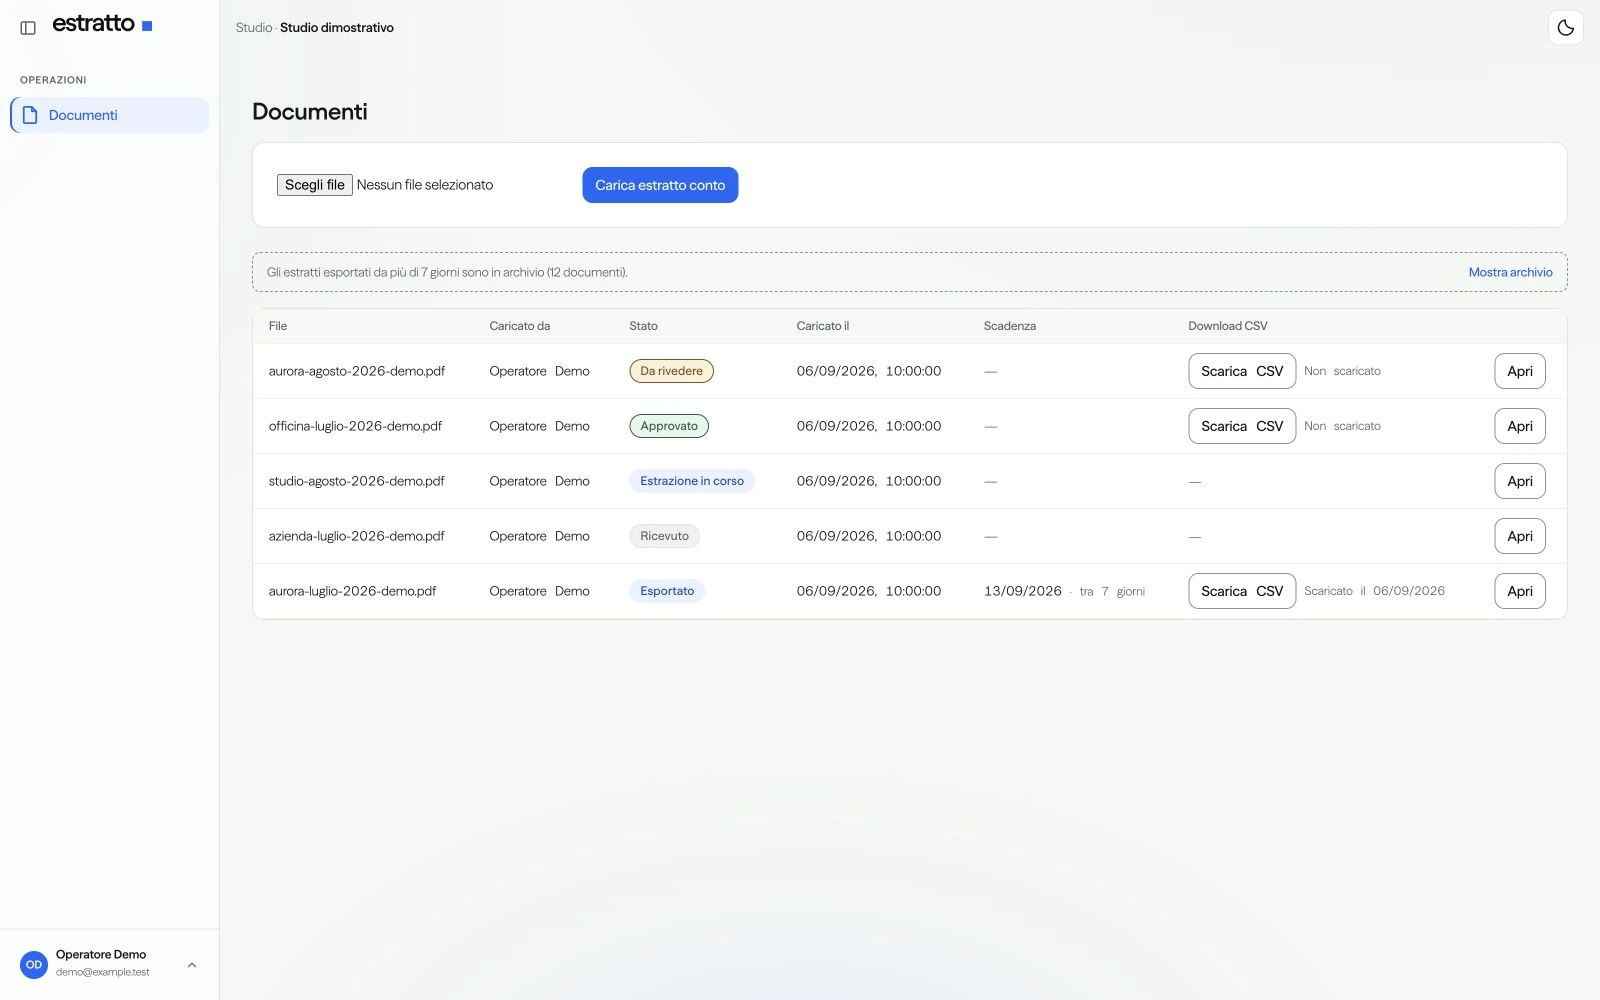Select file name aurora-luglio-2026-demo.pdf
The image size is (1600, 1000).
click(x=352, y=591)
